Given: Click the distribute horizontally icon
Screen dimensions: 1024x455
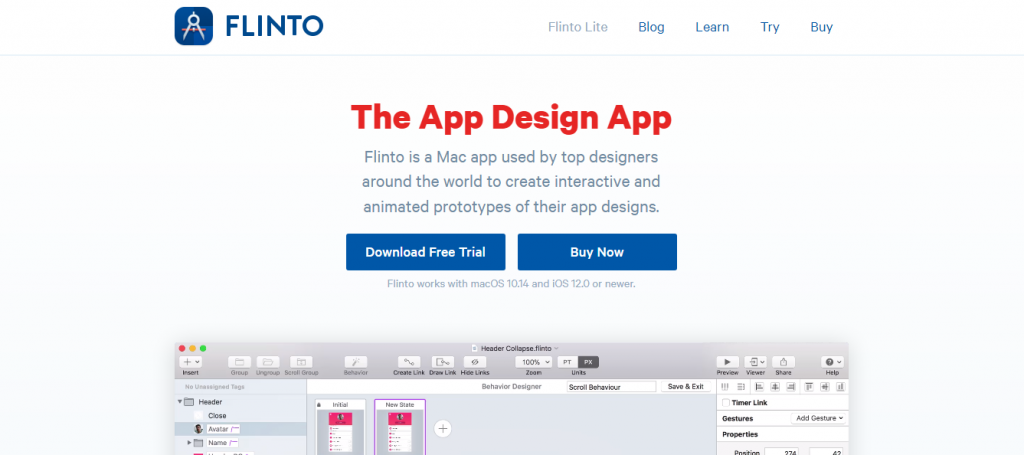Looking at the screenshot, I should pyautogui.click(x=725, y=387).
